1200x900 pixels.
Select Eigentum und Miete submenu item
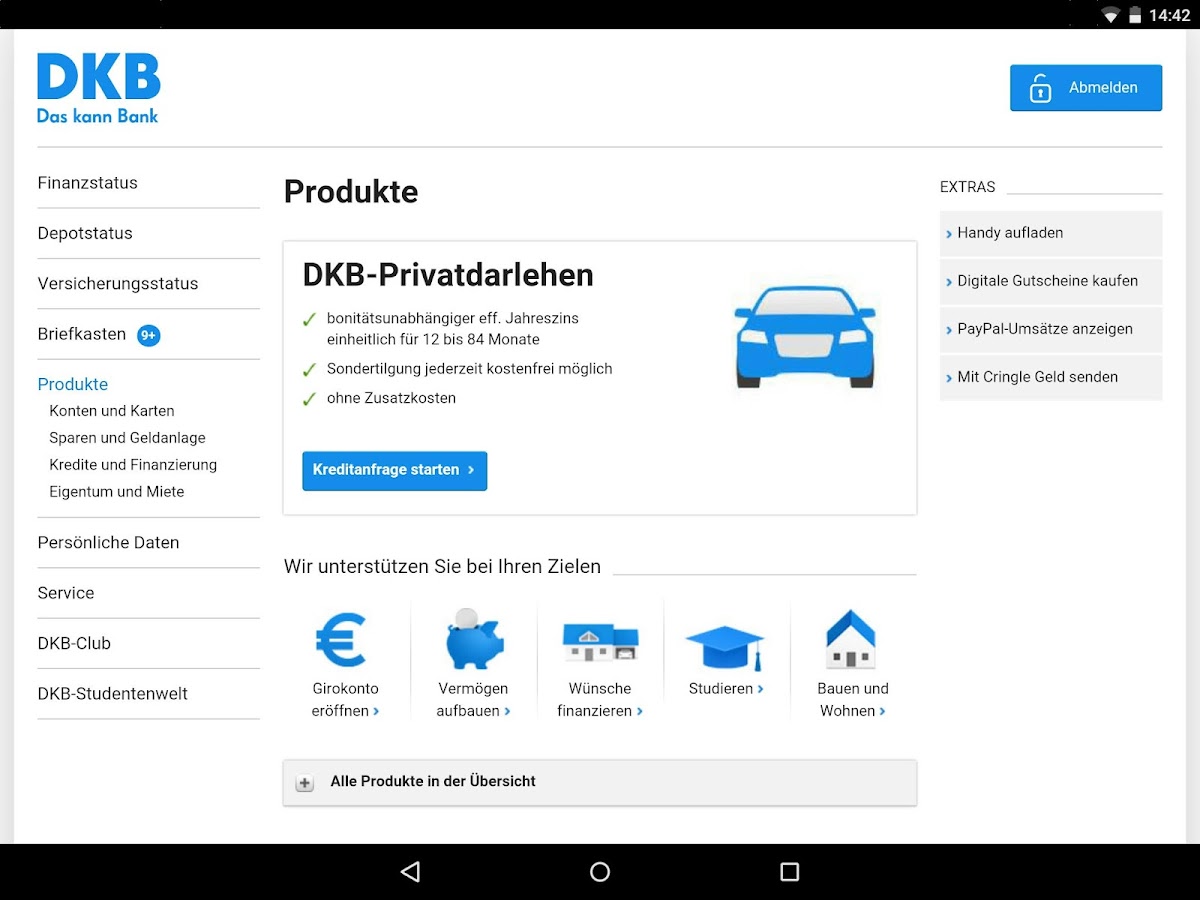117,492
